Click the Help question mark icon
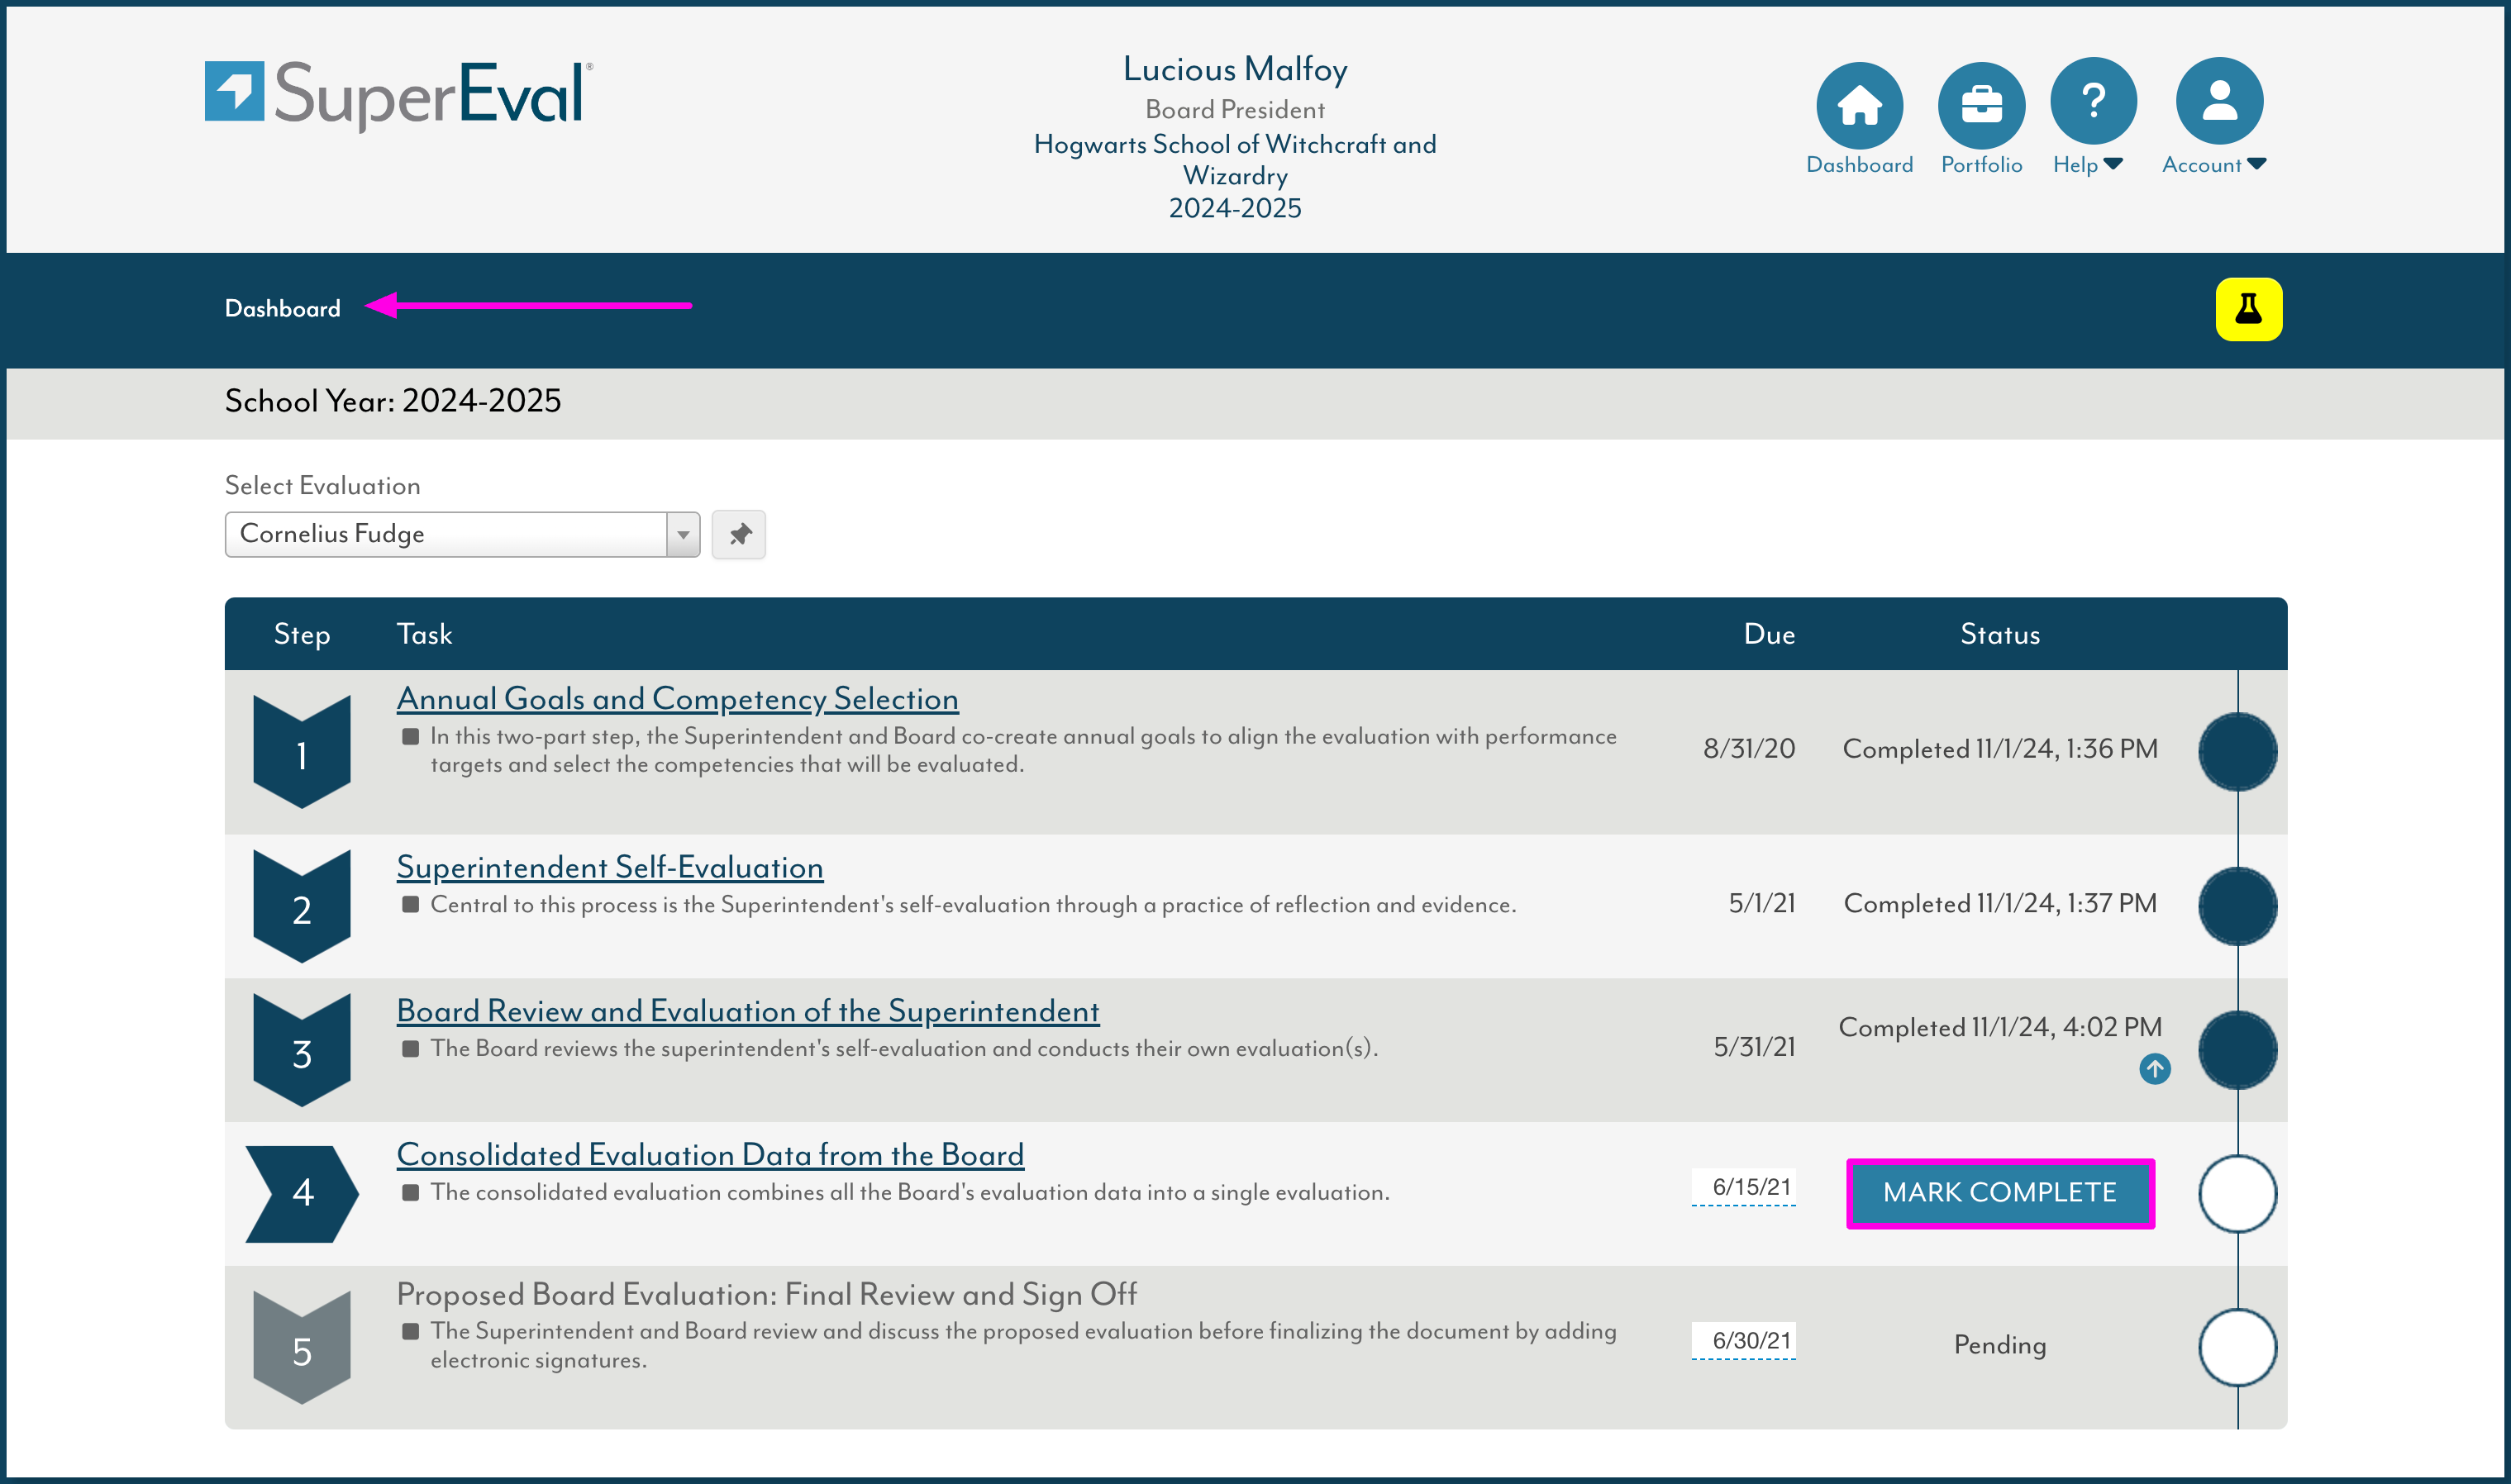 coord(2093,100)
